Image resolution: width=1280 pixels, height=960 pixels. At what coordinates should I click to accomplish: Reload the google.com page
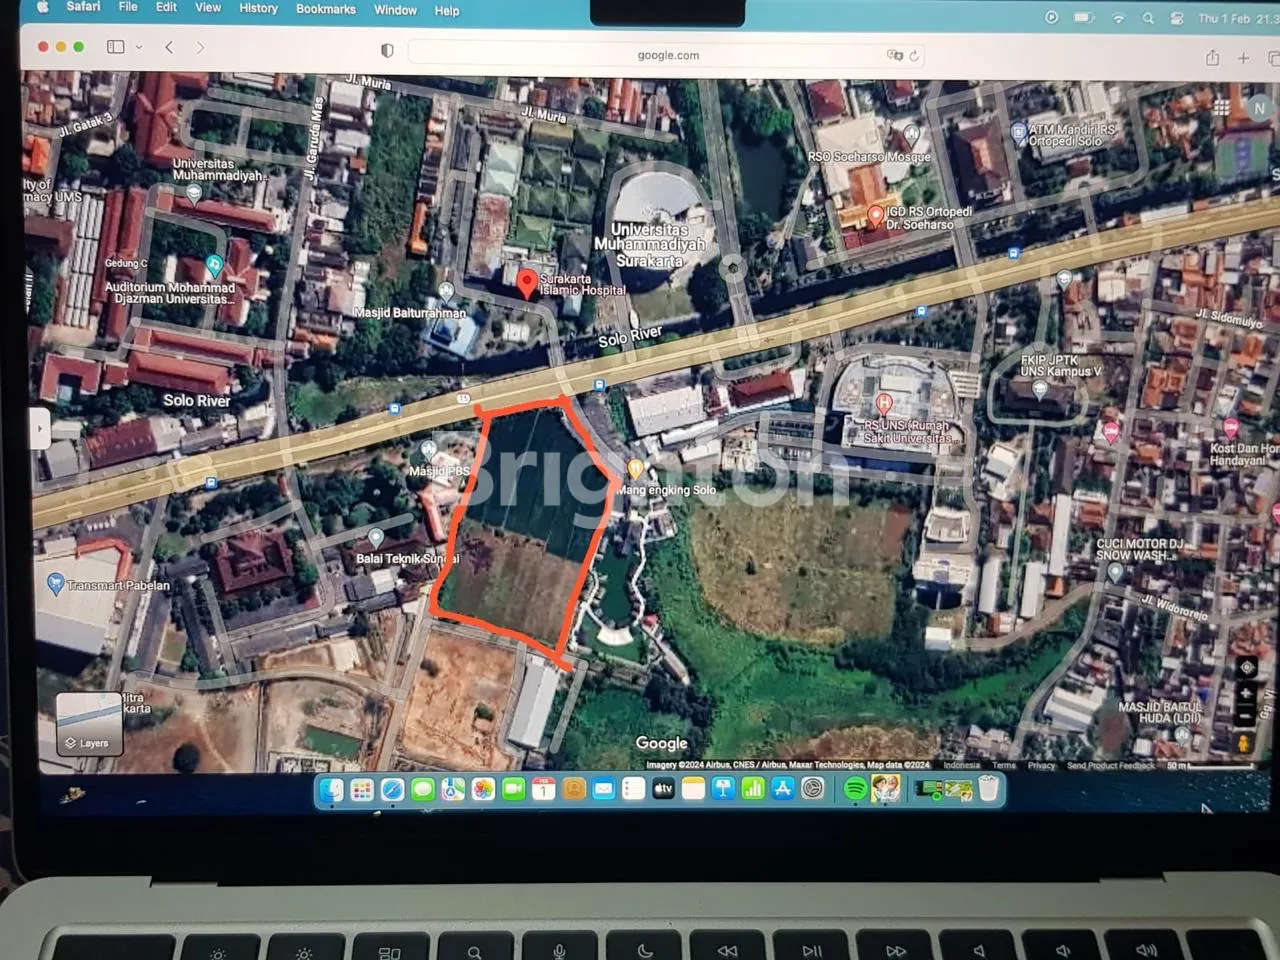(914, 56)
